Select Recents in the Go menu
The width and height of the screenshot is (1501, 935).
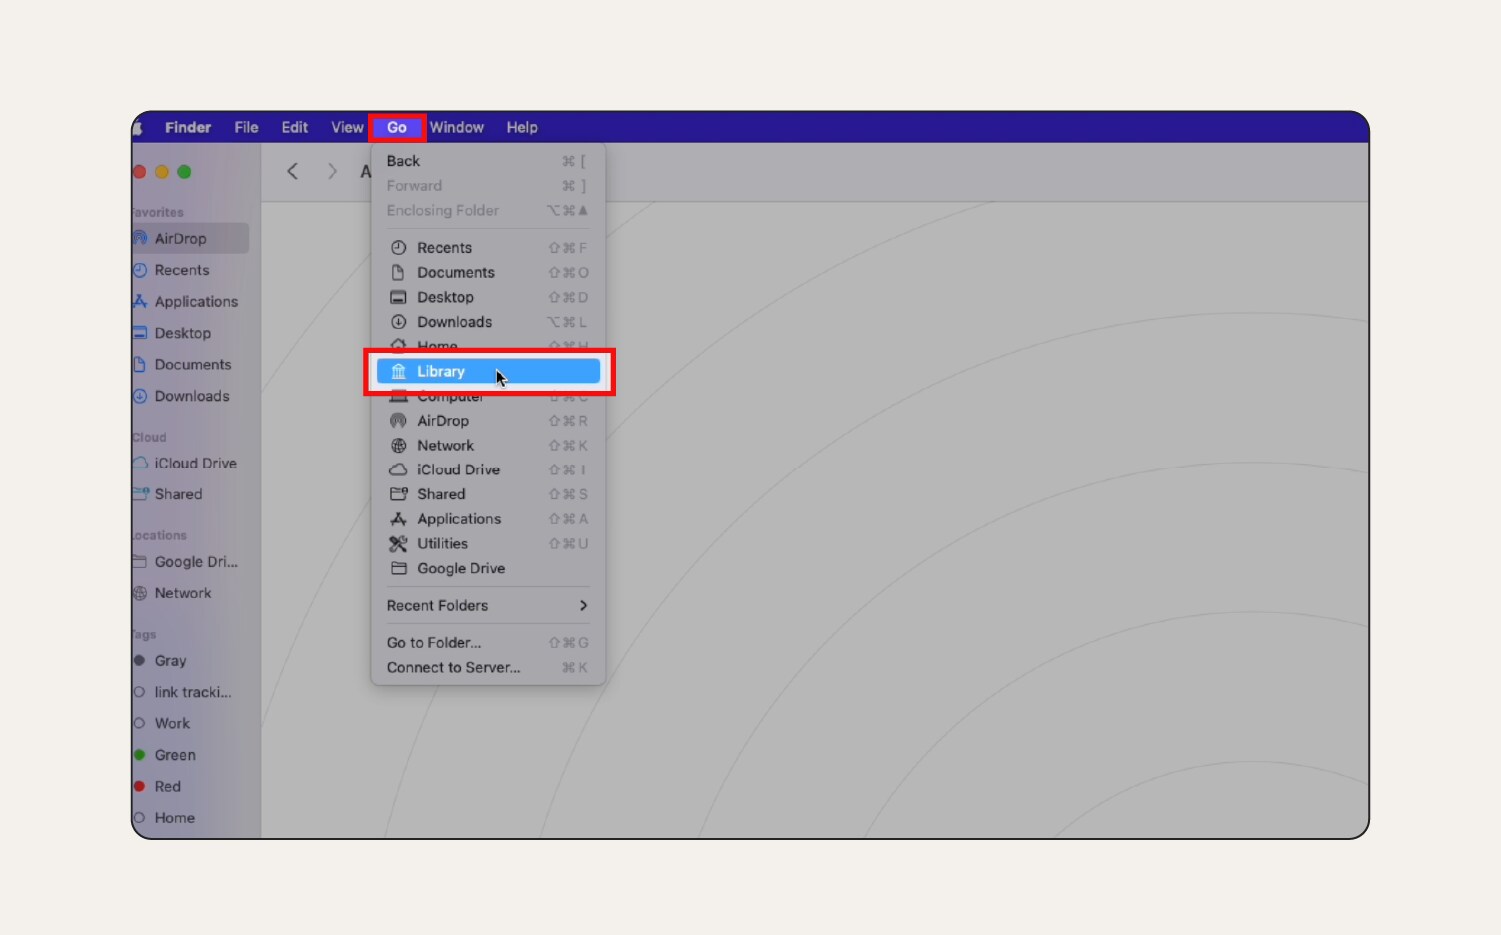click(x=488, y=248)
